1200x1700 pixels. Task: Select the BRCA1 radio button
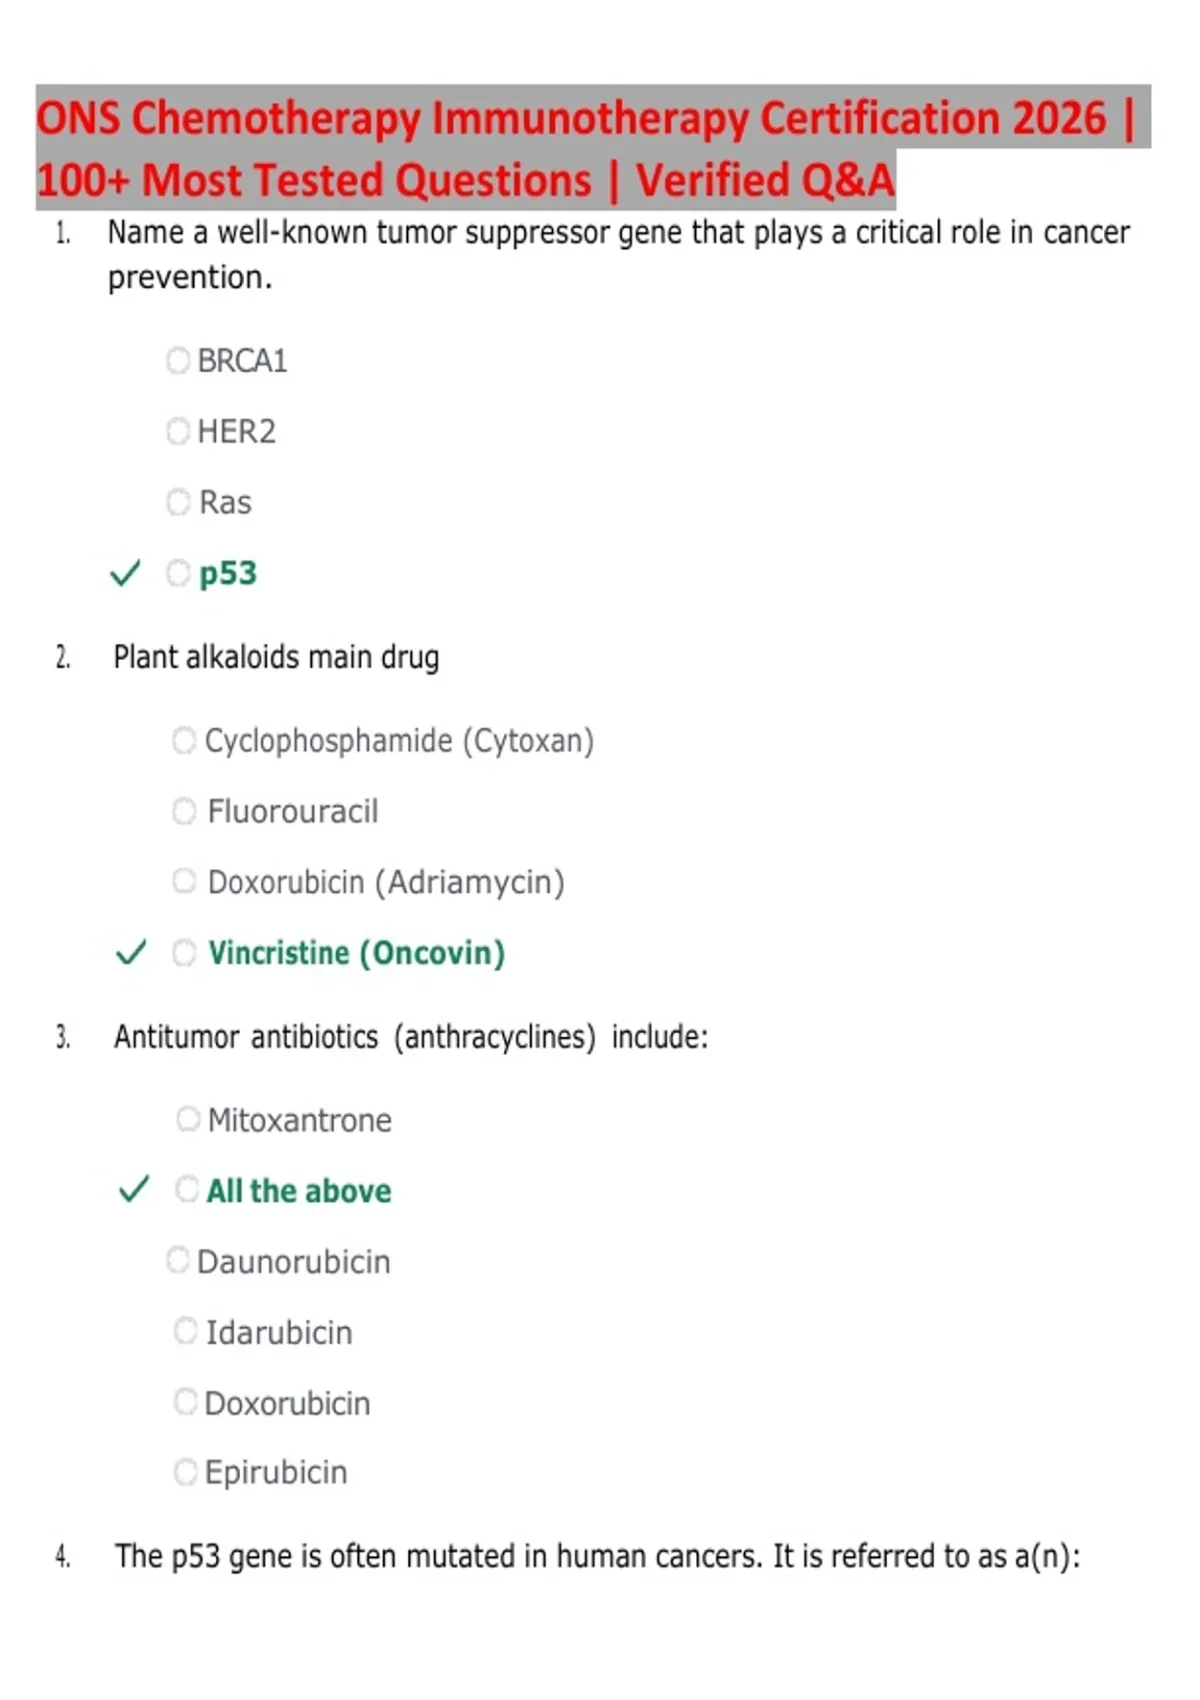coord(178,360)
